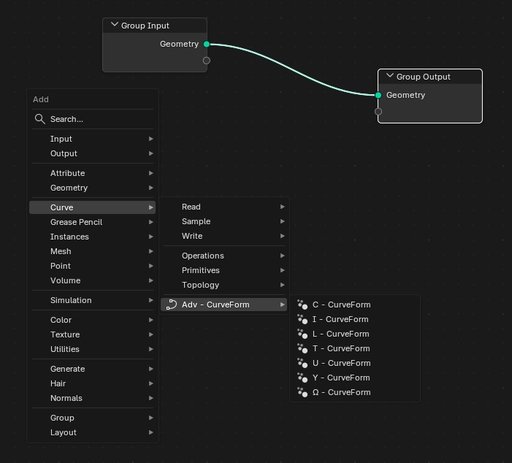
Task: Click the Ω - CurveForm node group icon
Action: click(302, 392)
